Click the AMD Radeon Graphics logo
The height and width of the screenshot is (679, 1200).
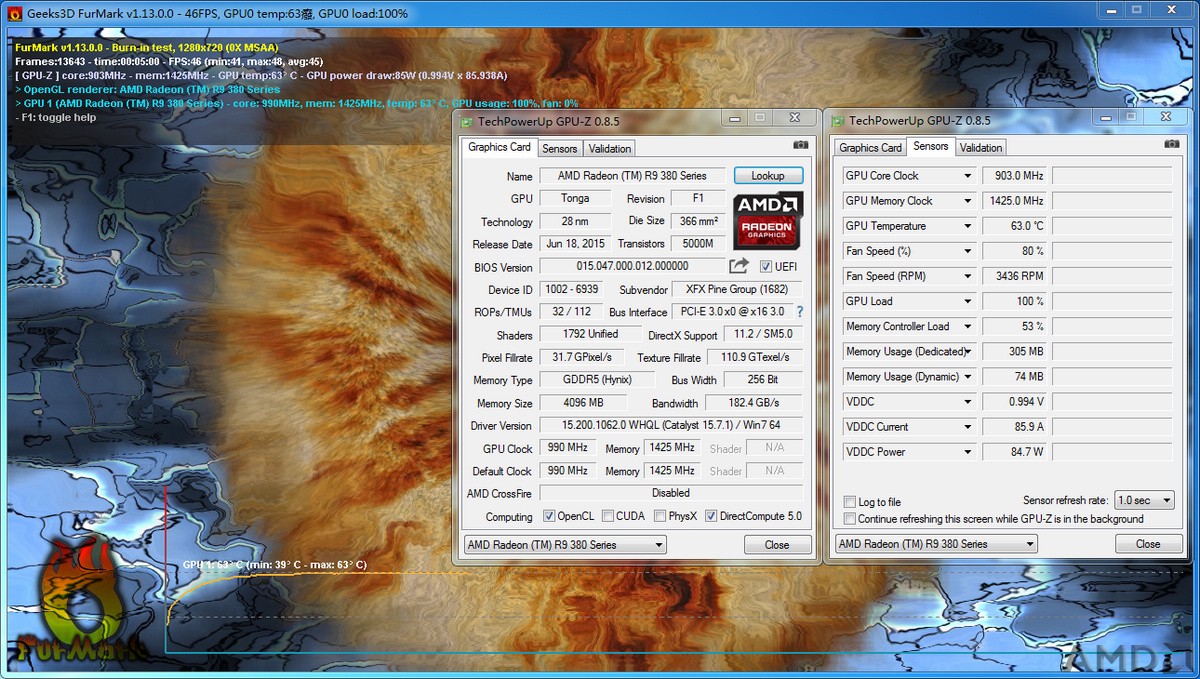coord(768,221)
